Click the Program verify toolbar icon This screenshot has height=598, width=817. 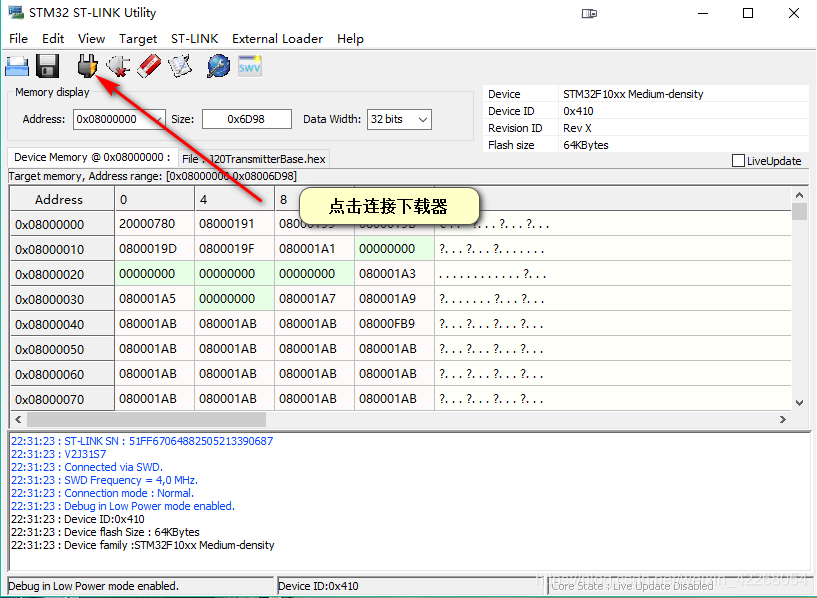point(180,66)
